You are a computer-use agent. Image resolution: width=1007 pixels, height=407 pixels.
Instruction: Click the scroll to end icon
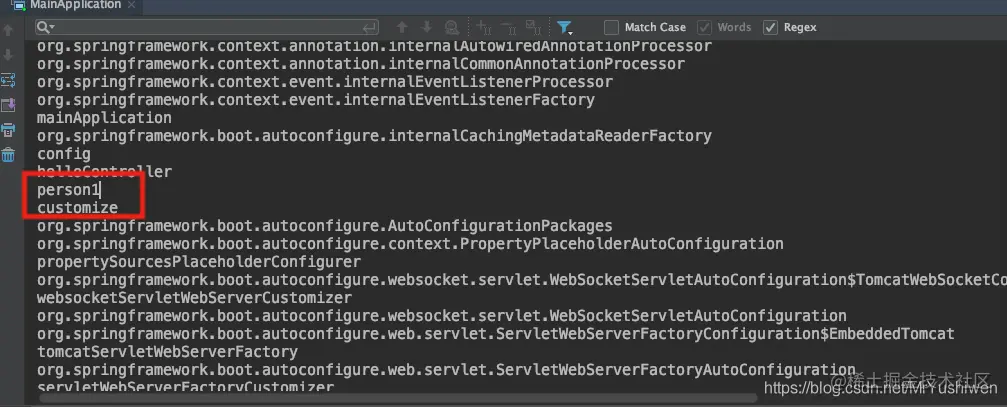pos(8,105)
